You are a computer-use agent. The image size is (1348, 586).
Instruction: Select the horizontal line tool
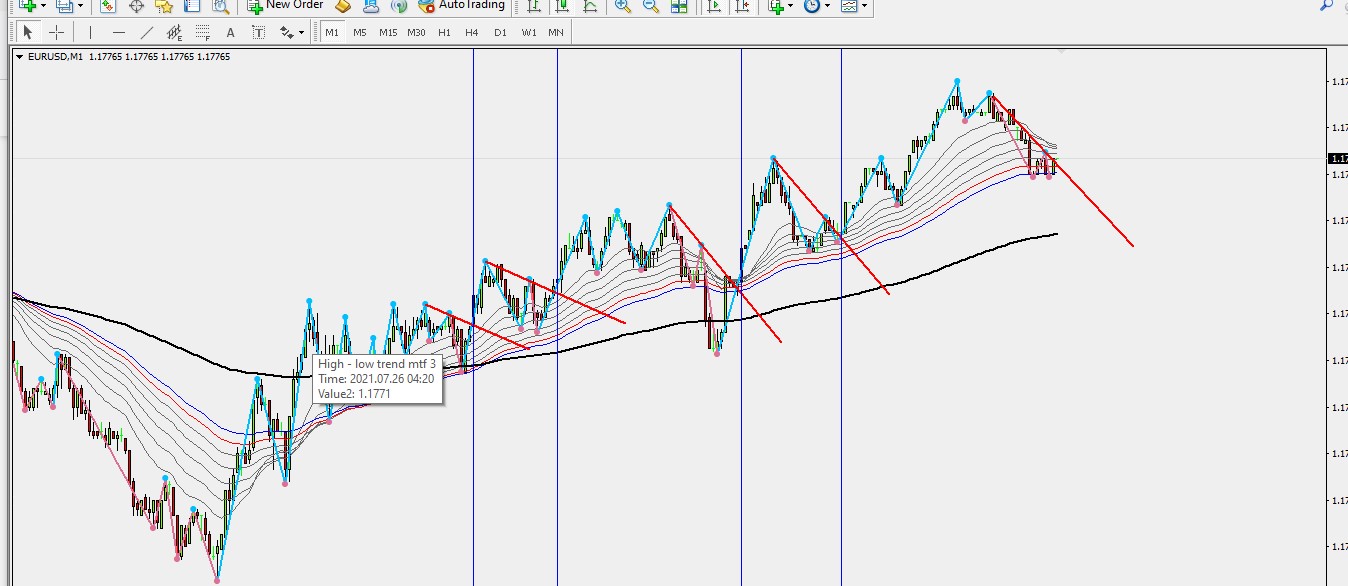pos(119,32)
